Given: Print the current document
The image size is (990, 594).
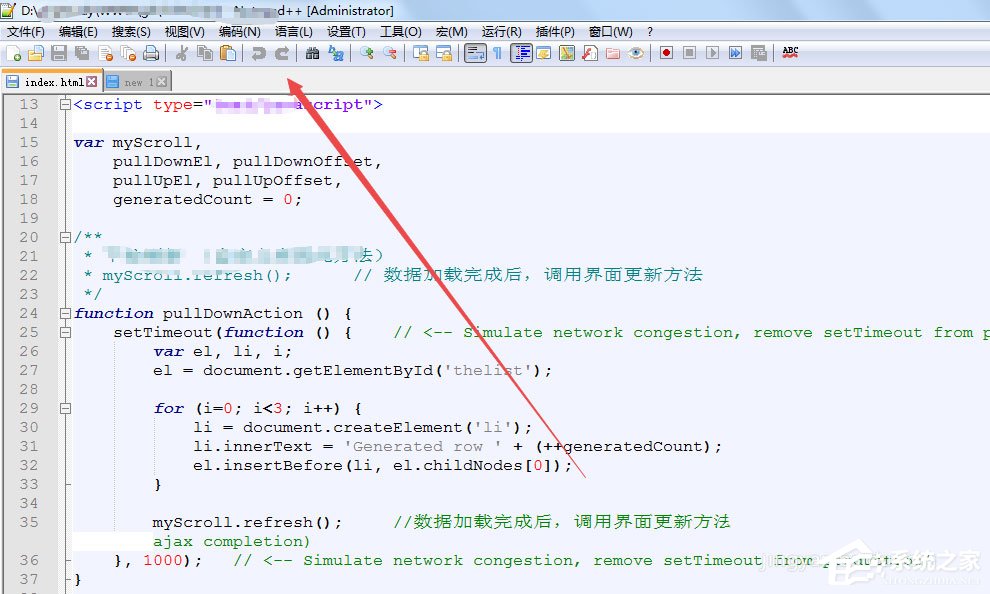Looking at the screenshot, I should tap(150, 53).
